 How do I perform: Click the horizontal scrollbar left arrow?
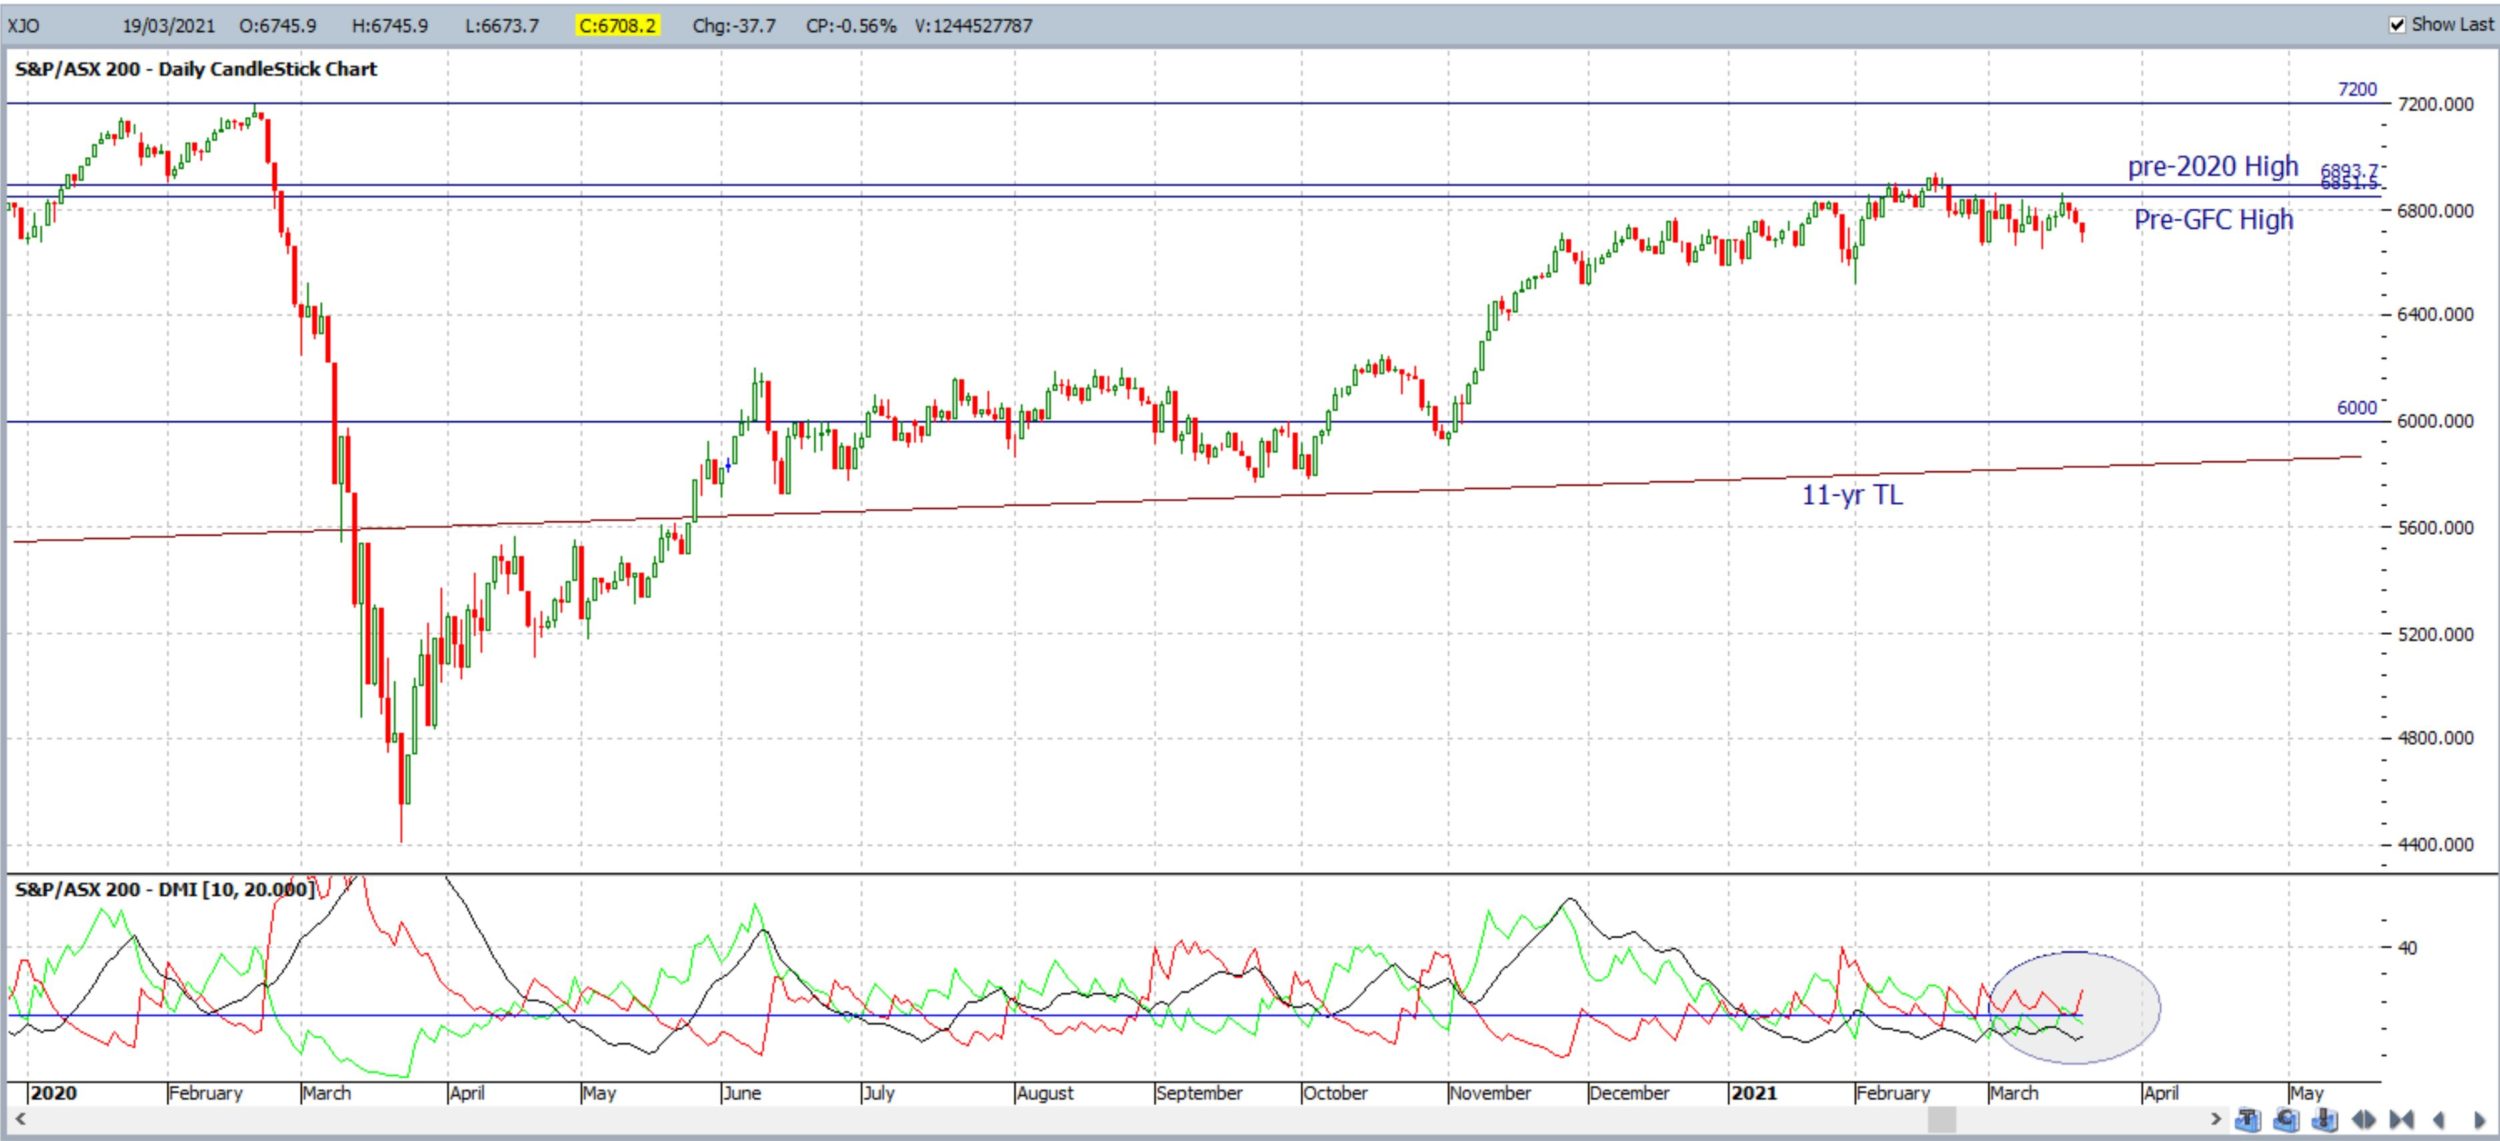pos(19,1118)
